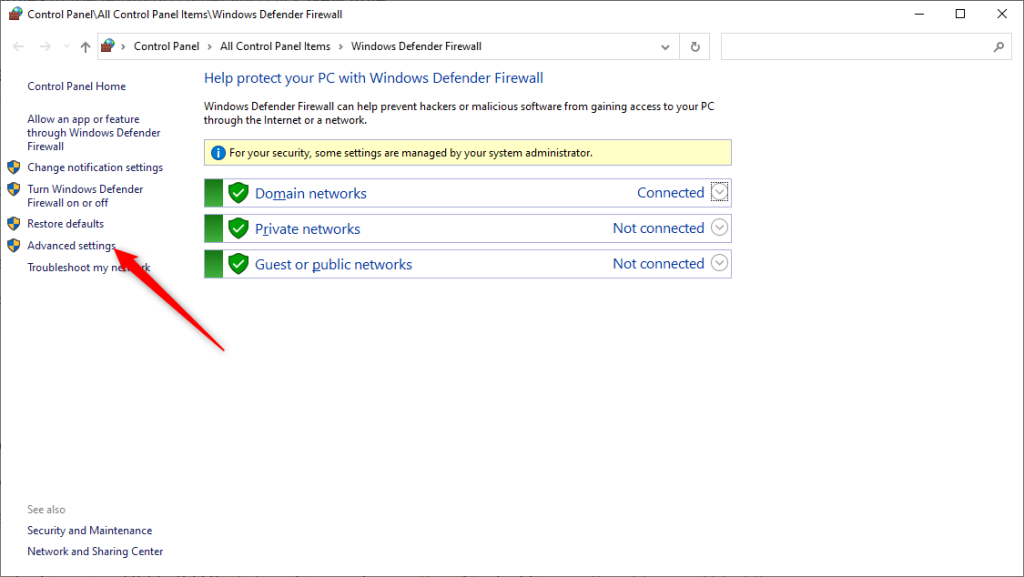Screen dimensions: 1024x577
Task: Click the green shield beside Private networks
Action: 238,228
